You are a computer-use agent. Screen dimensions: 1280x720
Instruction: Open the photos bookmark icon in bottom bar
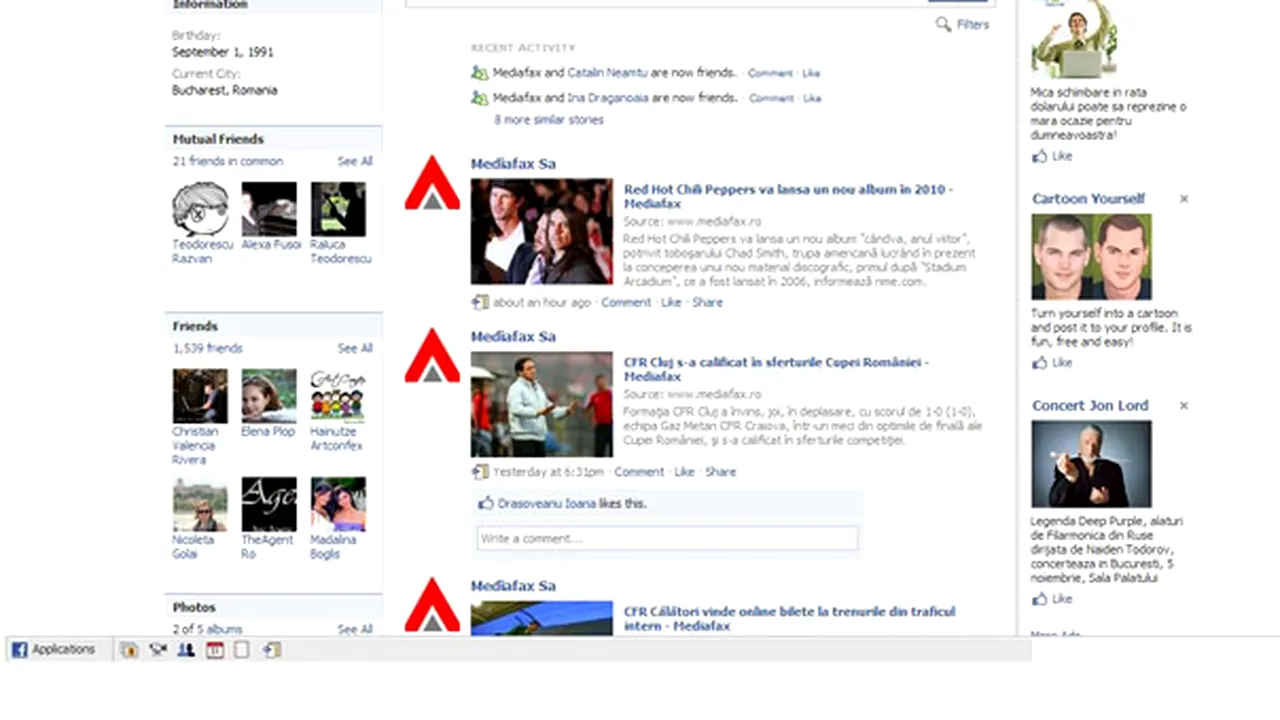pyautogui.click(x=129, y=650)
